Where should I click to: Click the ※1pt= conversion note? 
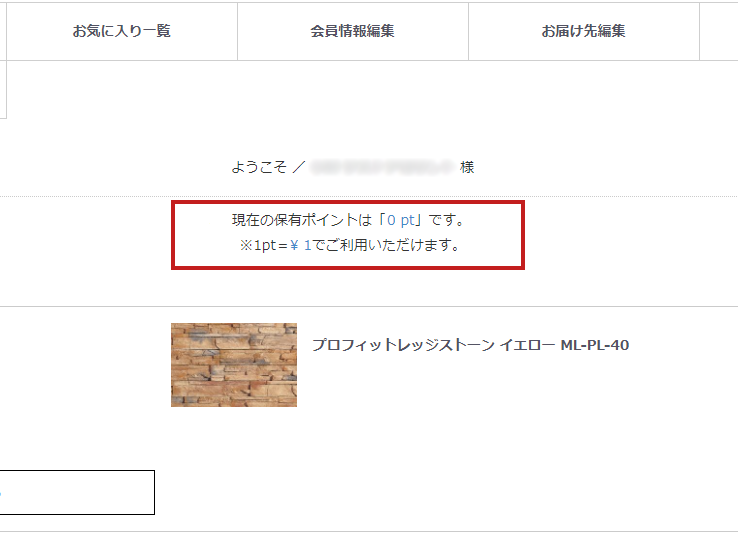[x=265, y=245]
